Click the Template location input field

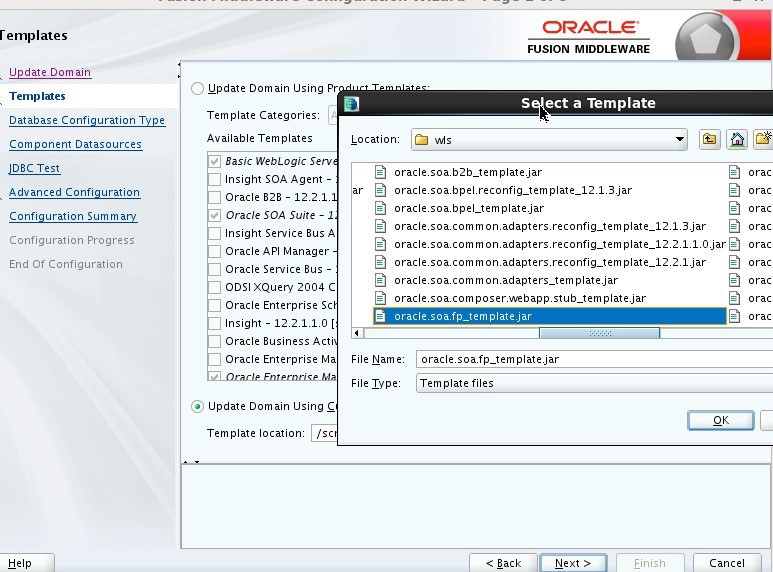(324, 433)
